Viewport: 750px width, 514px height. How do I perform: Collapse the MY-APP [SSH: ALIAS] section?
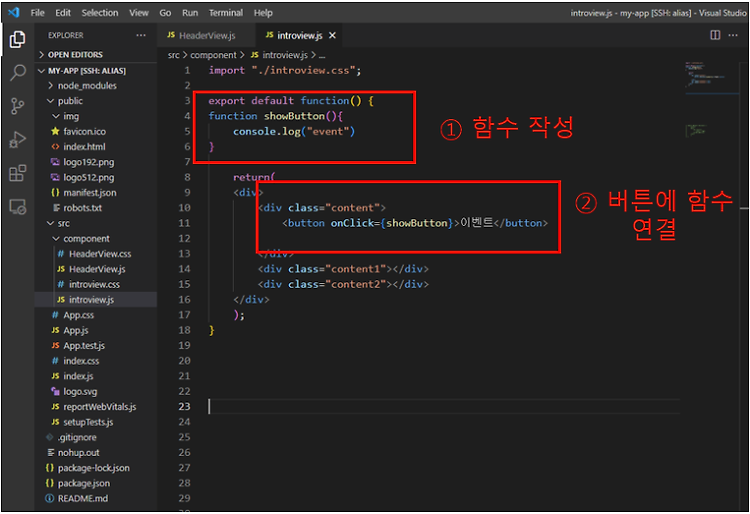pos(96,71)
